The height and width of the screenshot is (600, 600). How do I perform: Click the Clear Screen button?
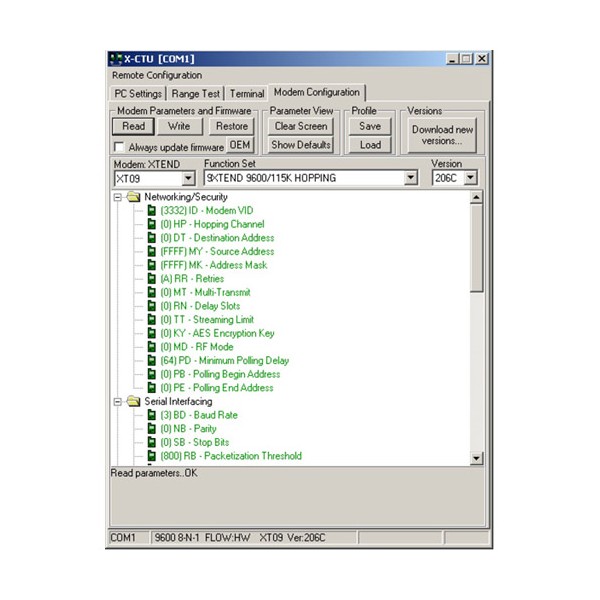[x=301, y=126]
